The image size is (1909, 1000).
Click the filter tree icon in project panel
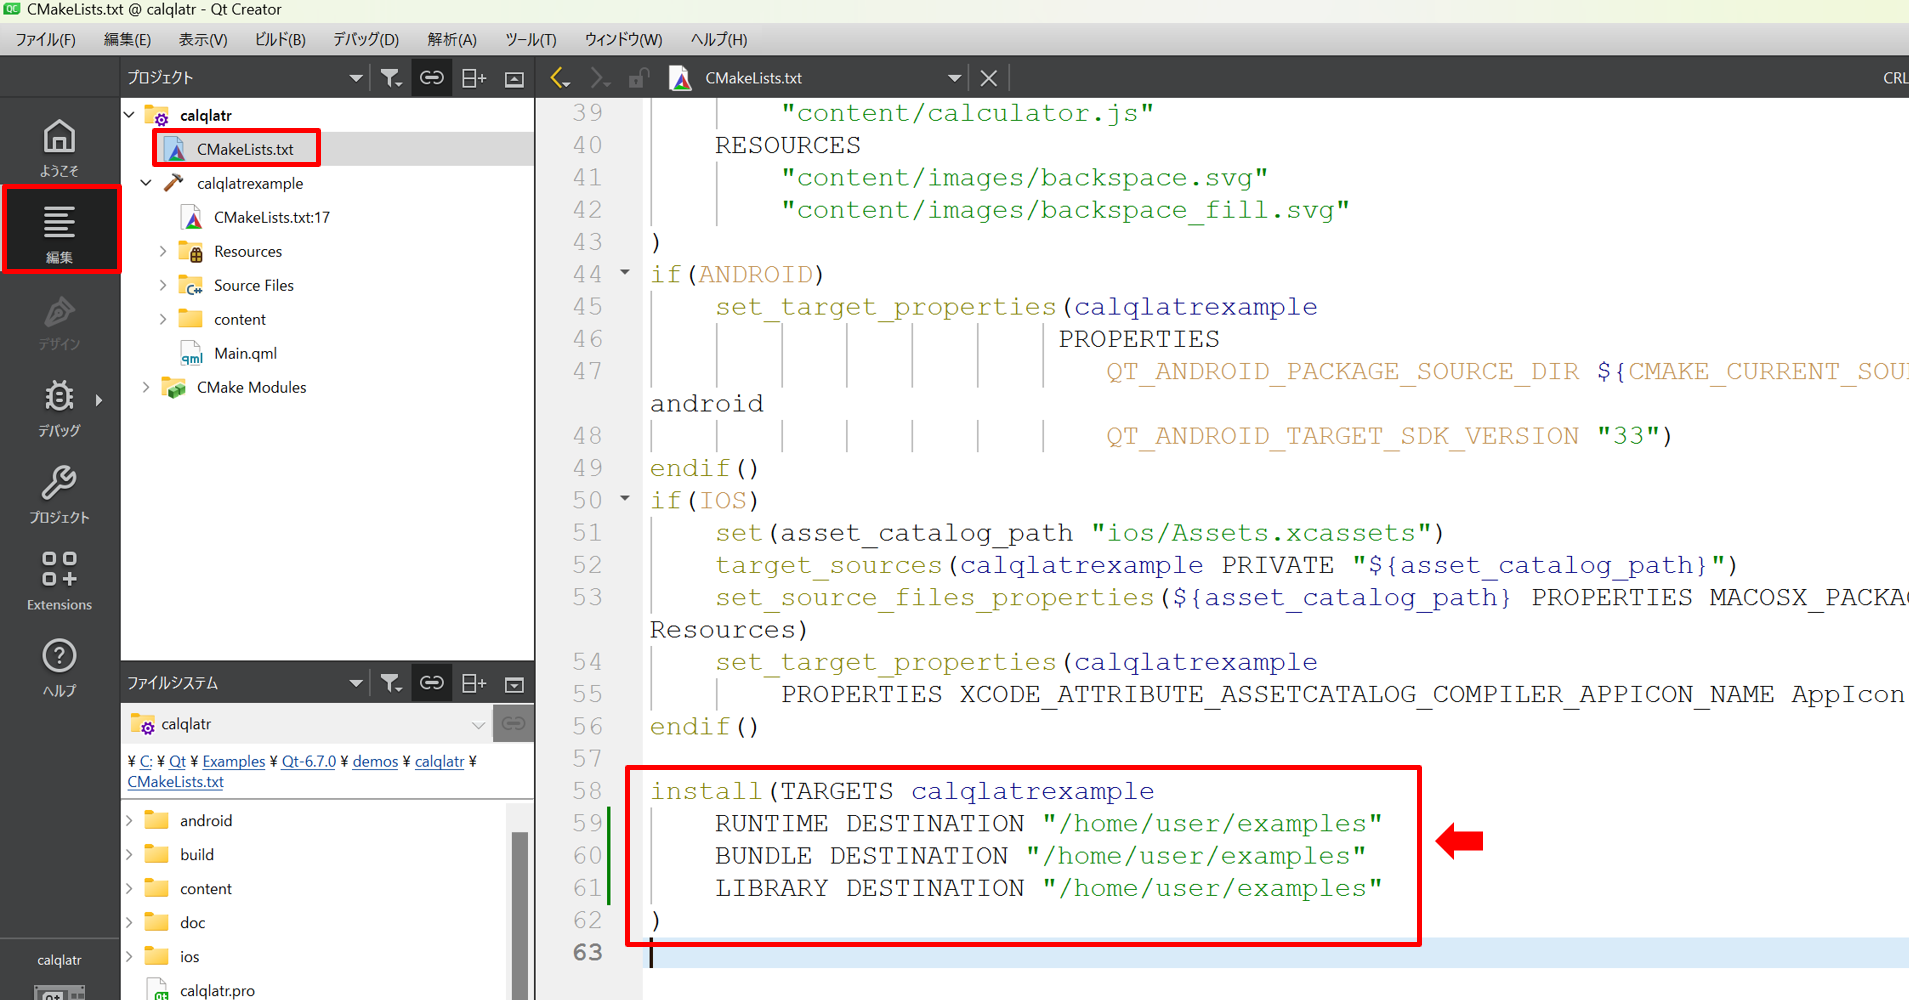pos(391,78)
